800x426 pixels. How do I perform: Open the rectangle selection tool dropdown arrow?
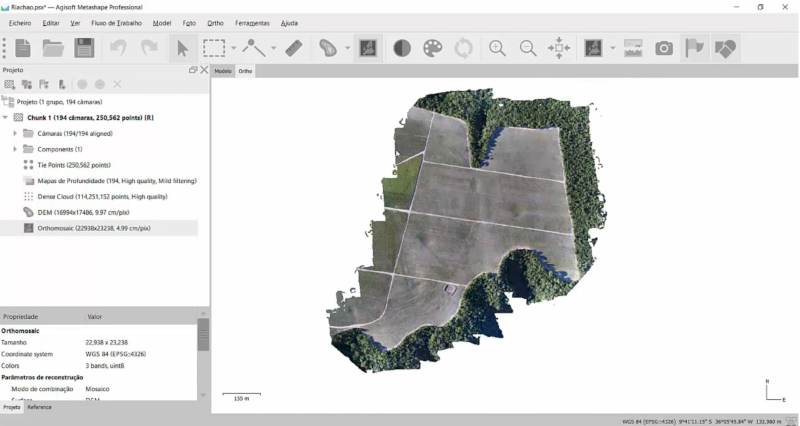click(234, 48)
